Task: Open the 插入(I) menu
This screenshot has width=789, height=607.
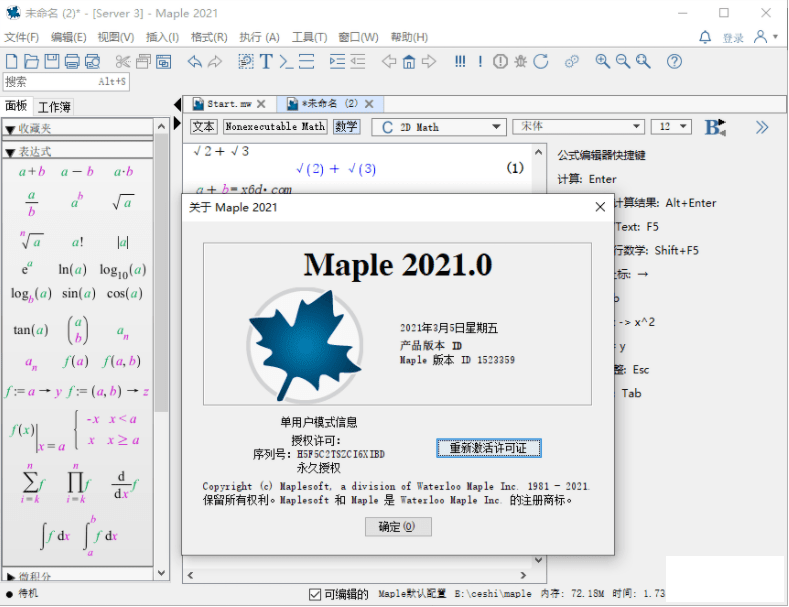Action: point(162,37)
